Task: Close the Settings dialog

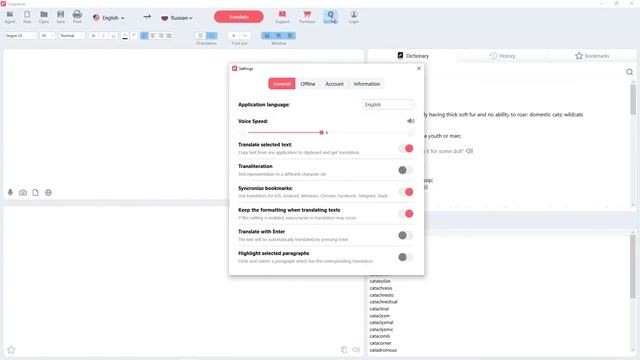Action: pos(419,69)
